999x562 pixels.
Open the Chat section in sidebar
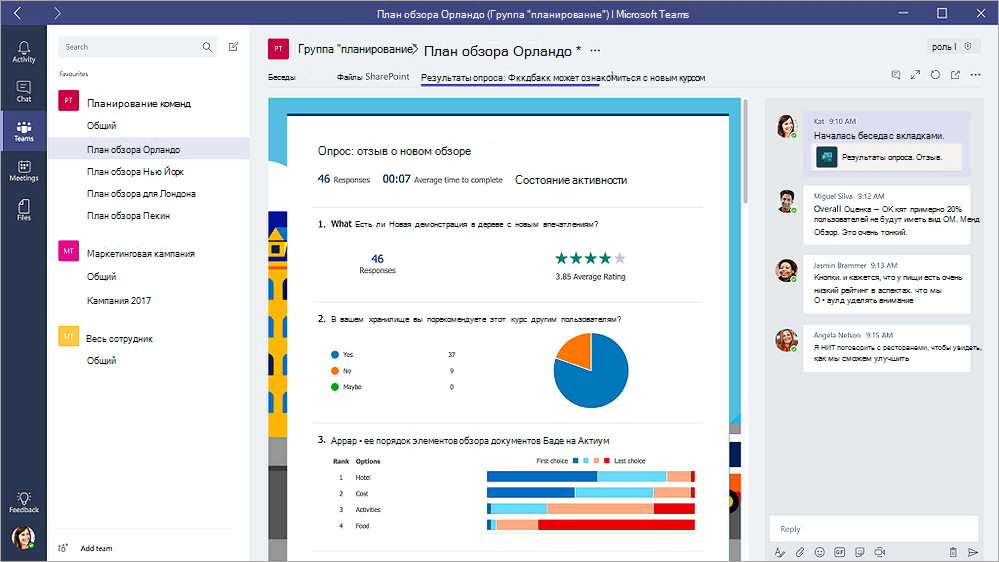coord(24,91)
